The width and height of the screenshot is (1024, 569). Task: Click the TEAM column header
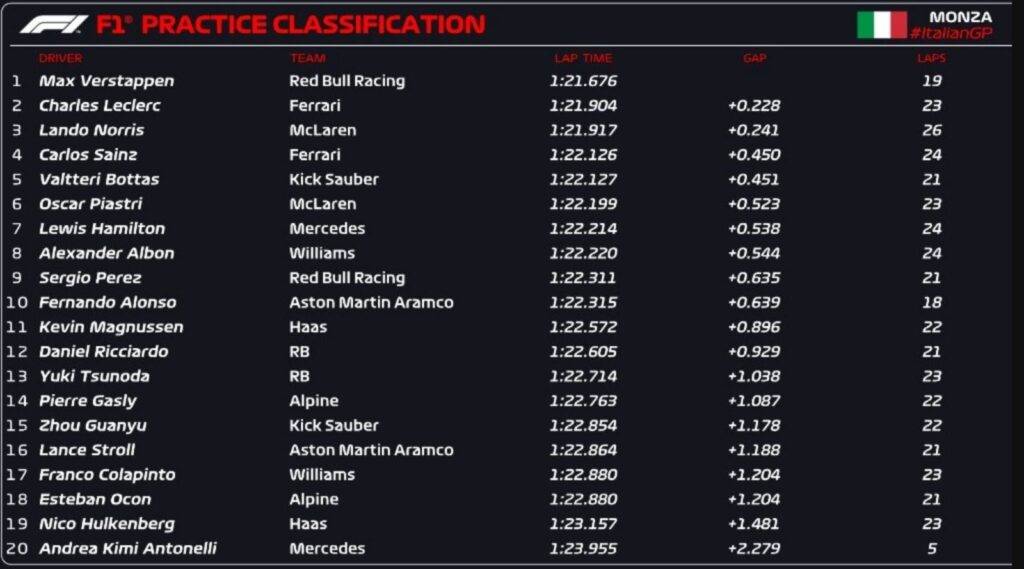click(x=307, y=58)
